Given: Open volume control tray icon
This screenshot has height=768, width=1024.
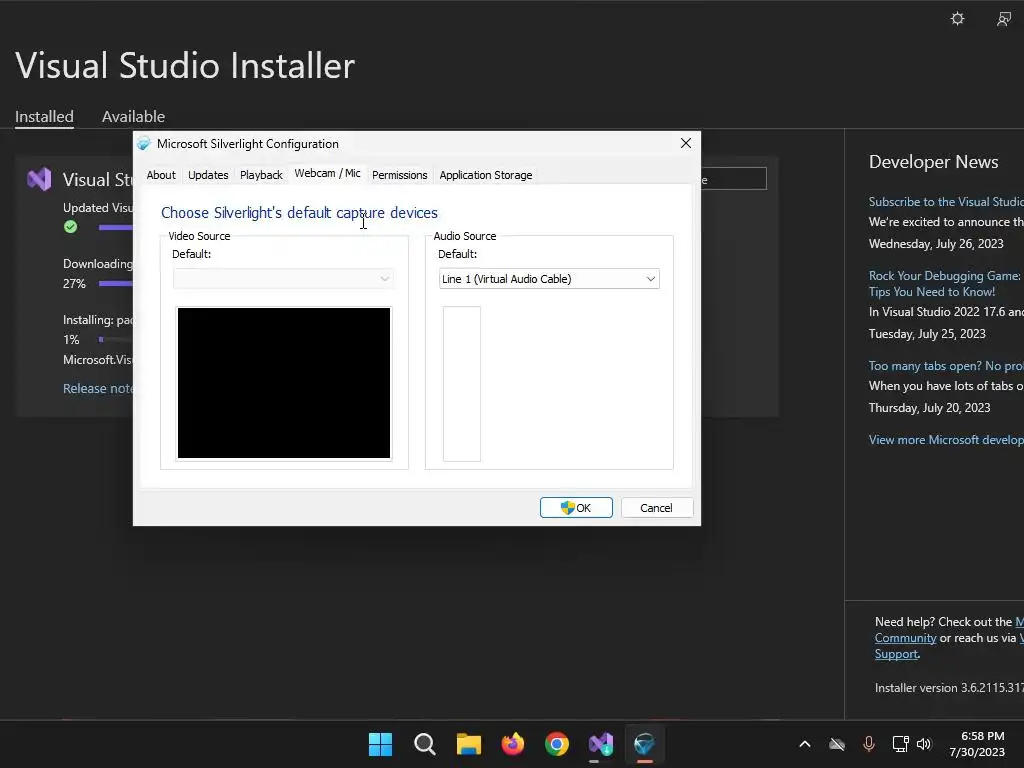Looking at the screenshot, I should [923, 744].
